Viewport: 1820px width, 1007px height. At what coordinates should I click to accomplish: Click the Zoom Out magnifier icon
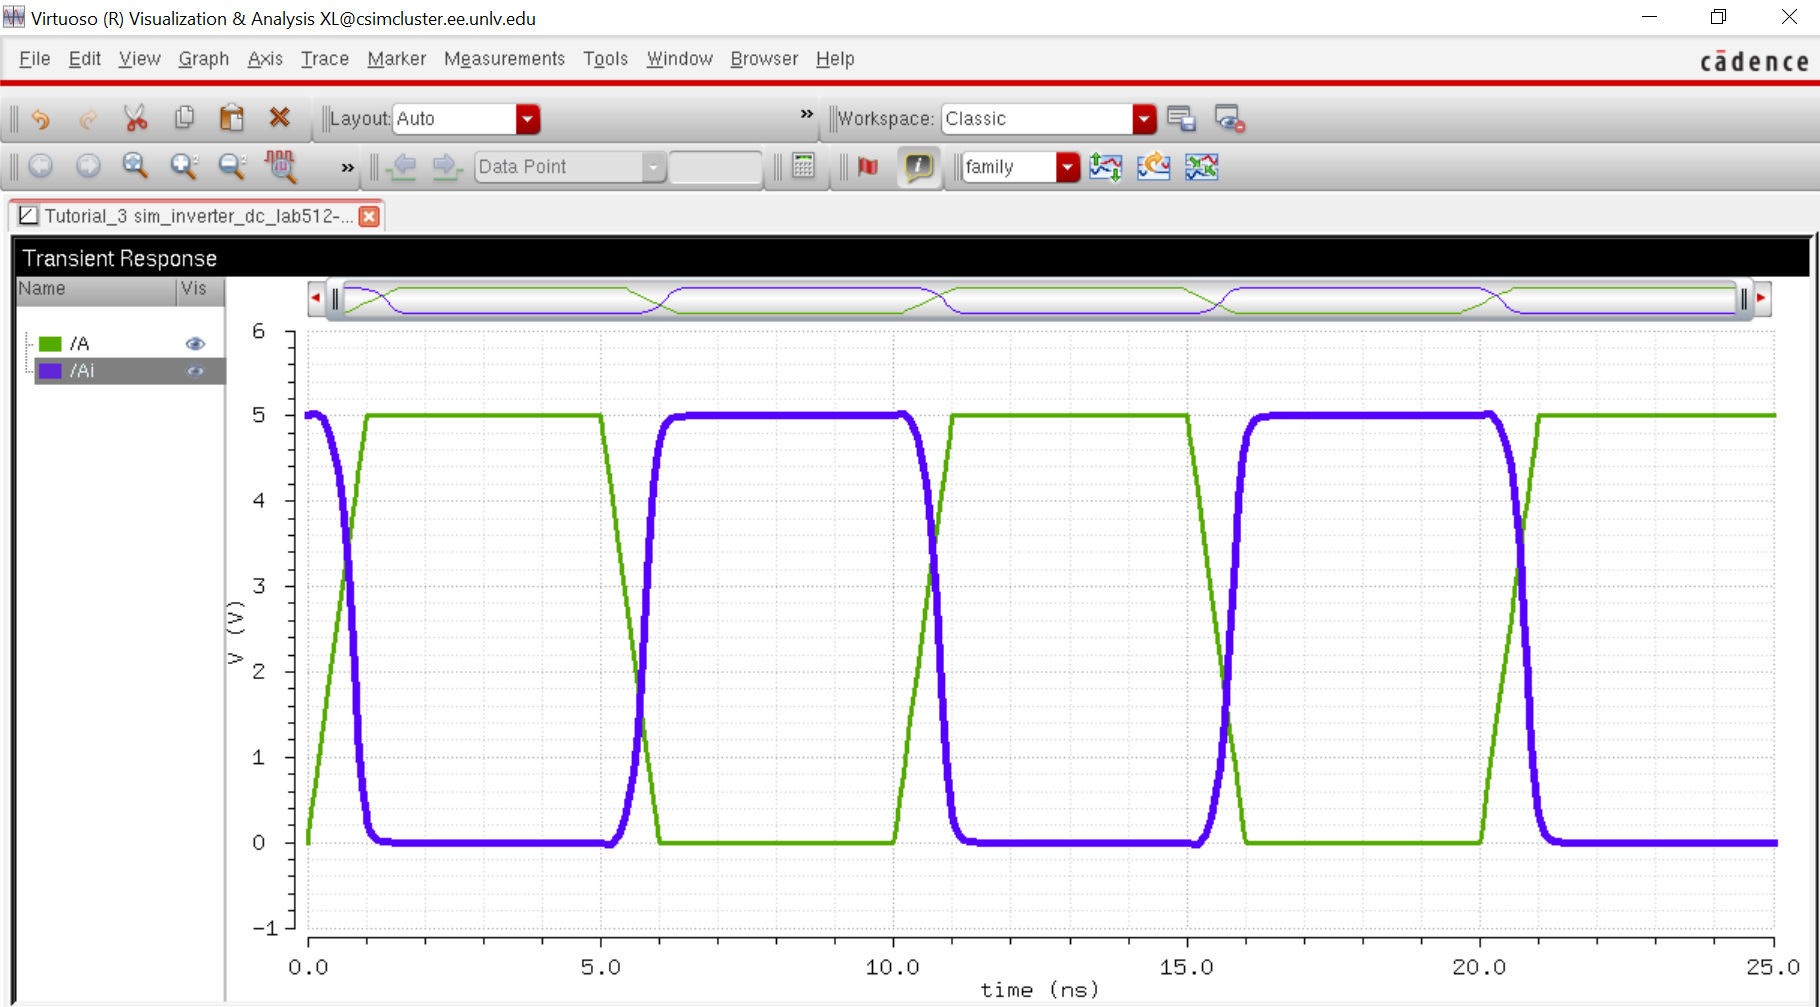[x=232, y=166]
